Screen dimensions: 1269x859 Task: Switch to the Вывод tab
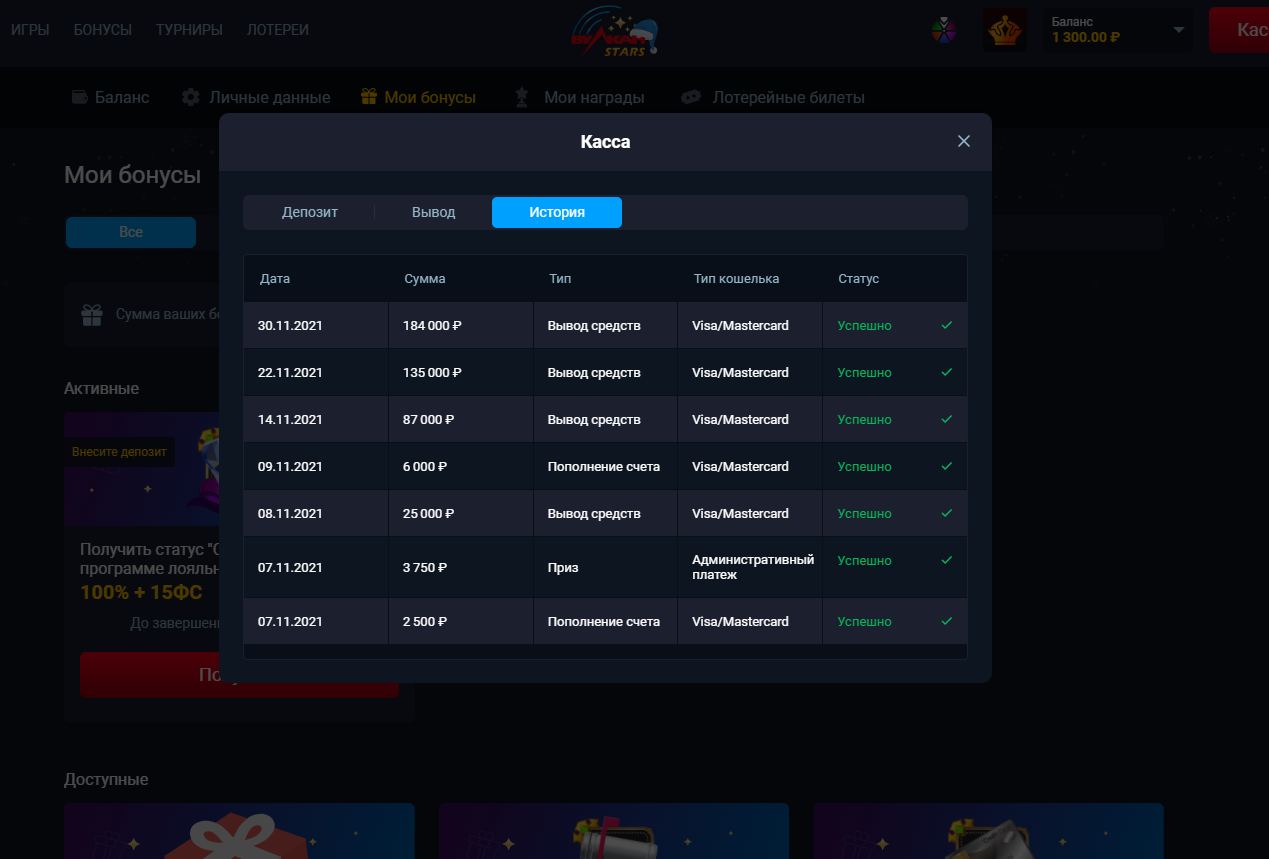(x=433, y=212)
